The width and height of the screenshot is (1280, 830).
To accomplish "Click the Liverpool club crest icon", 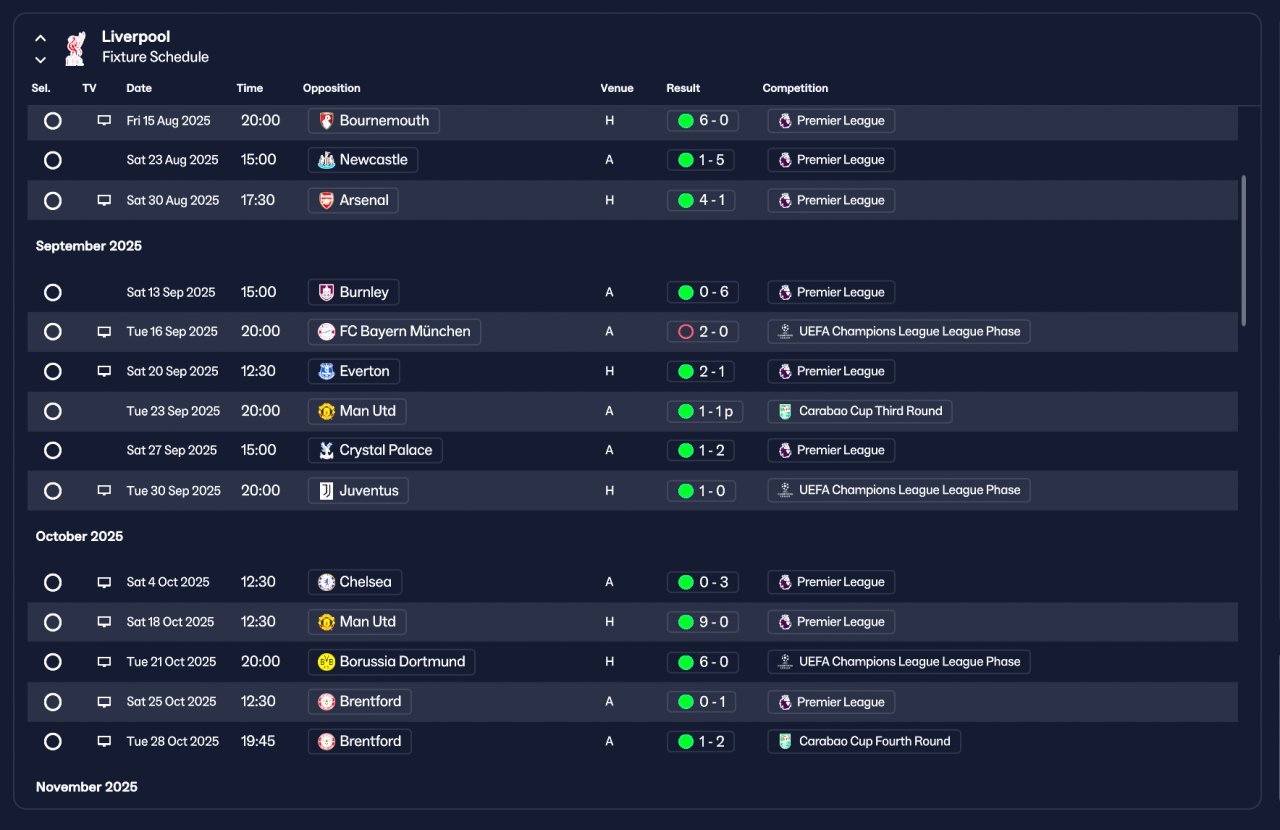I will [x=75, y=48].
